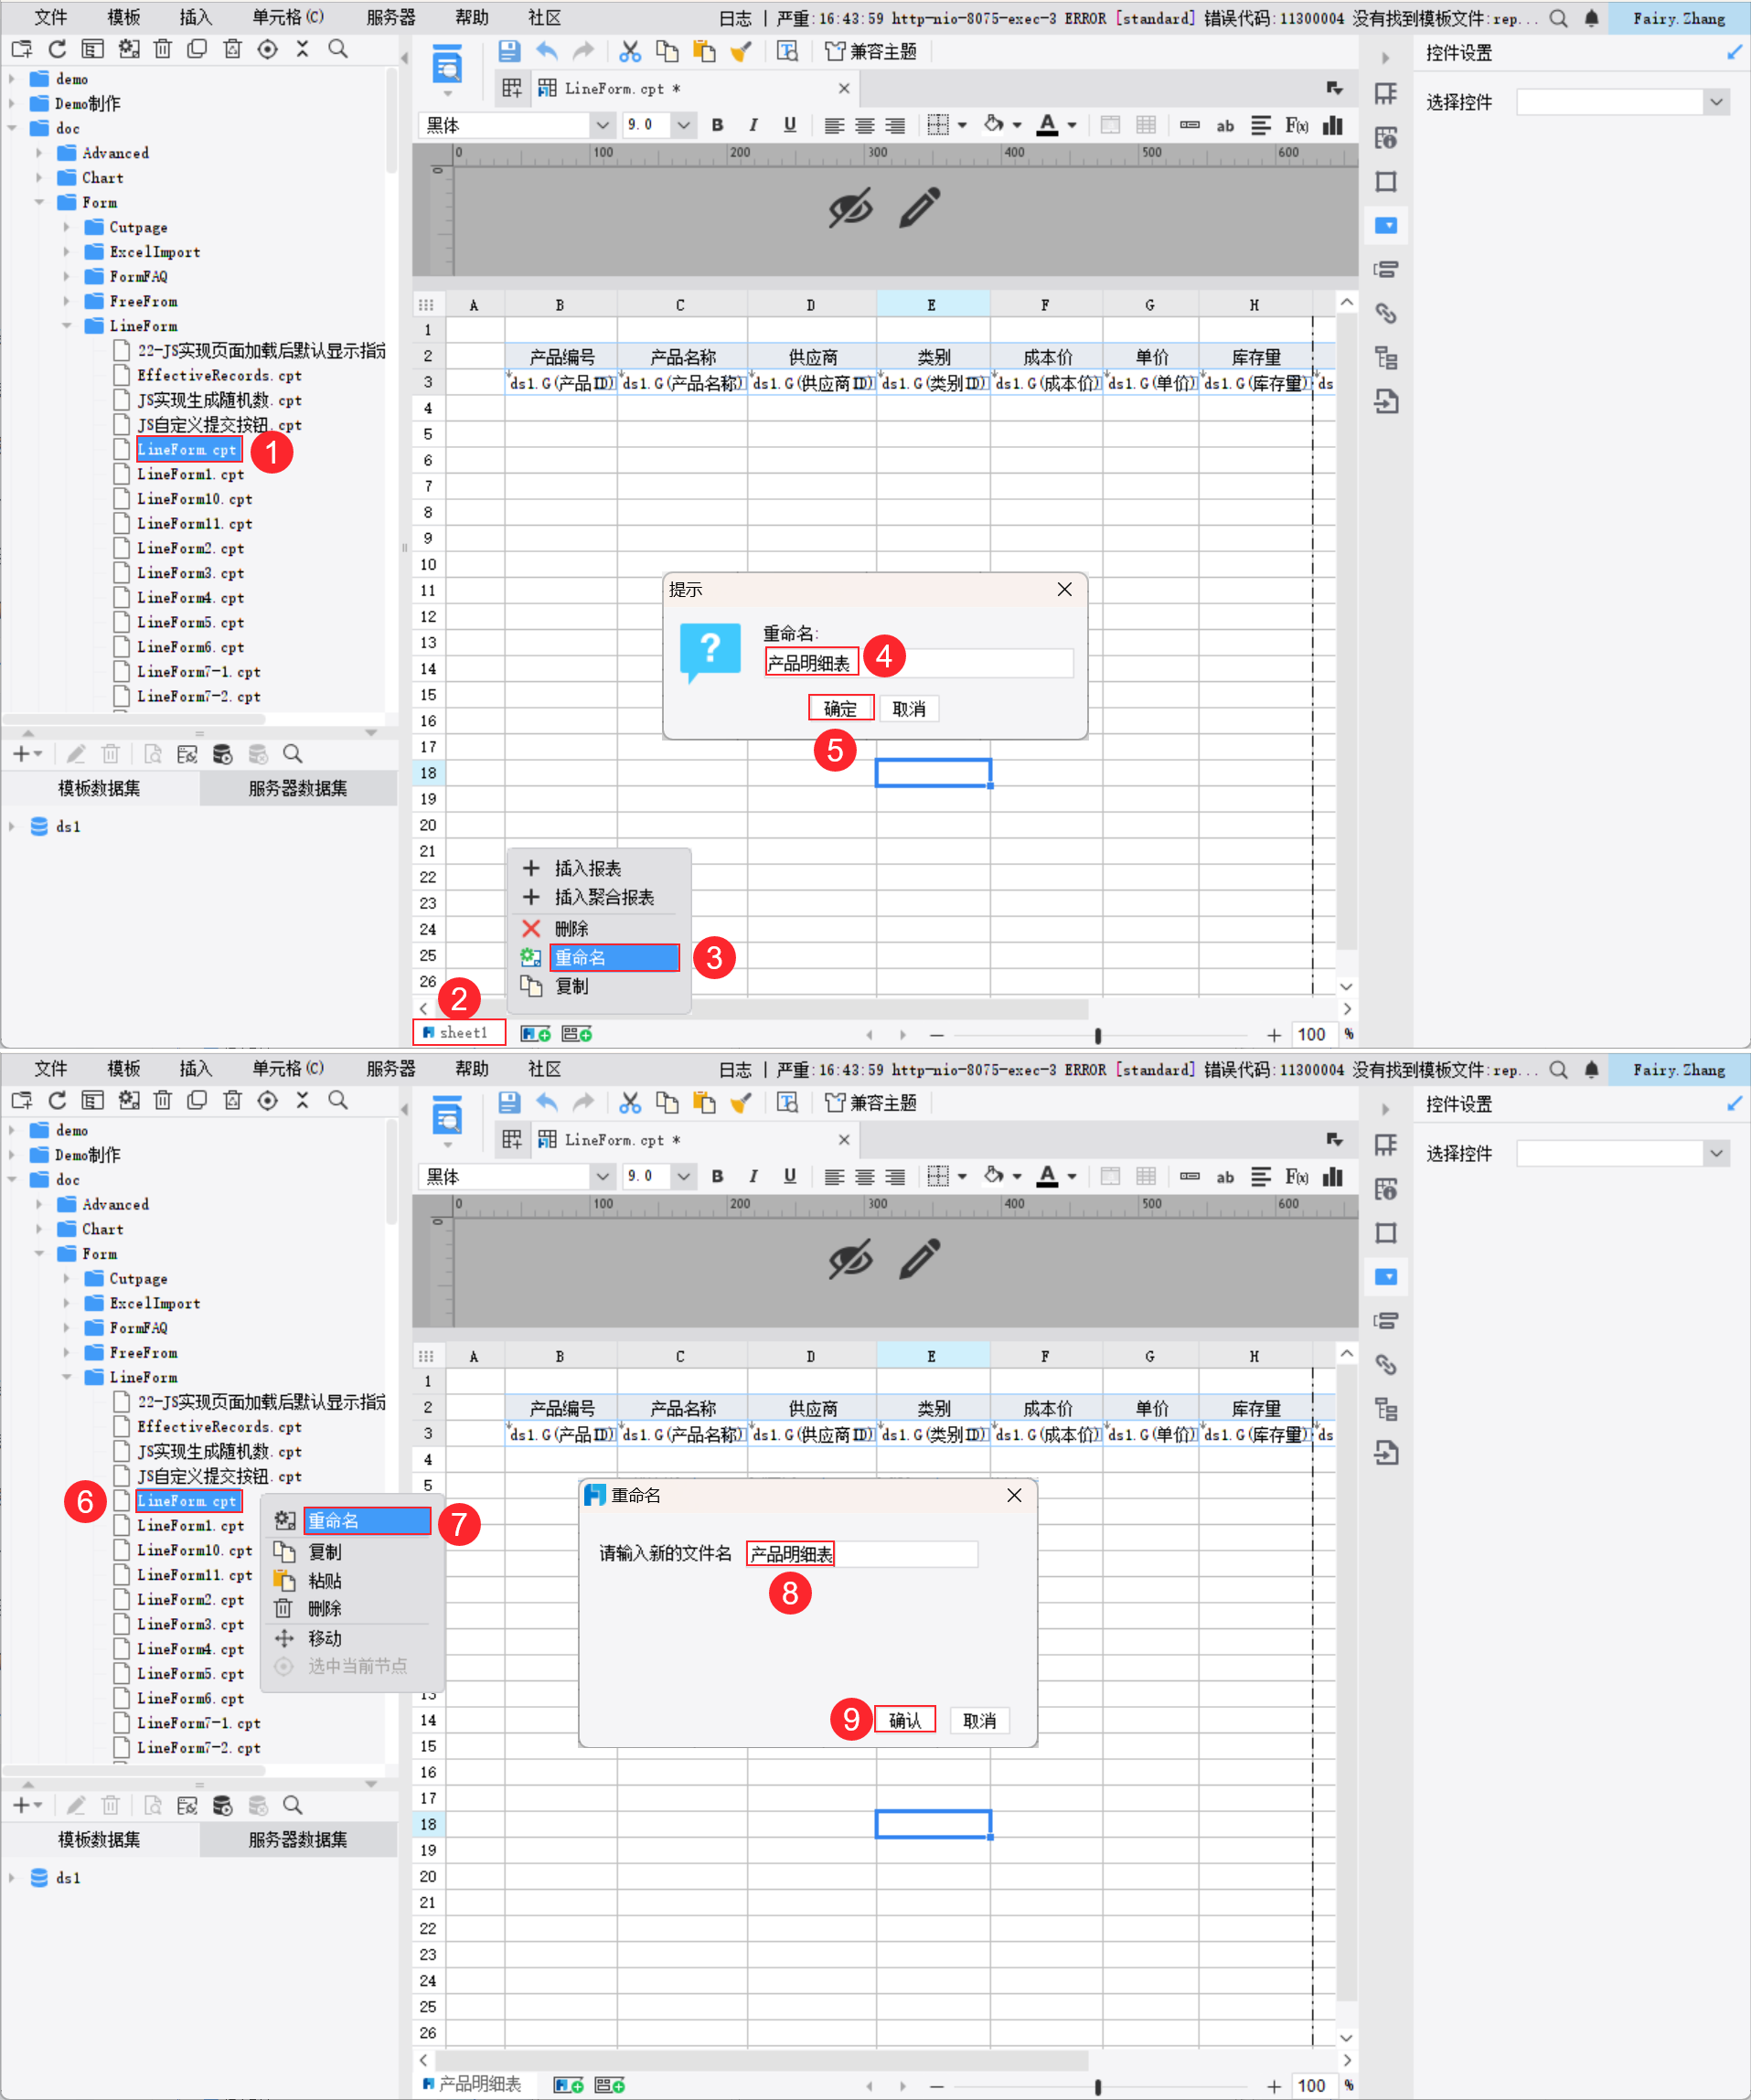
Task: Open the 文件 menu in the upper screenshot
Action: tap(50, 18)
